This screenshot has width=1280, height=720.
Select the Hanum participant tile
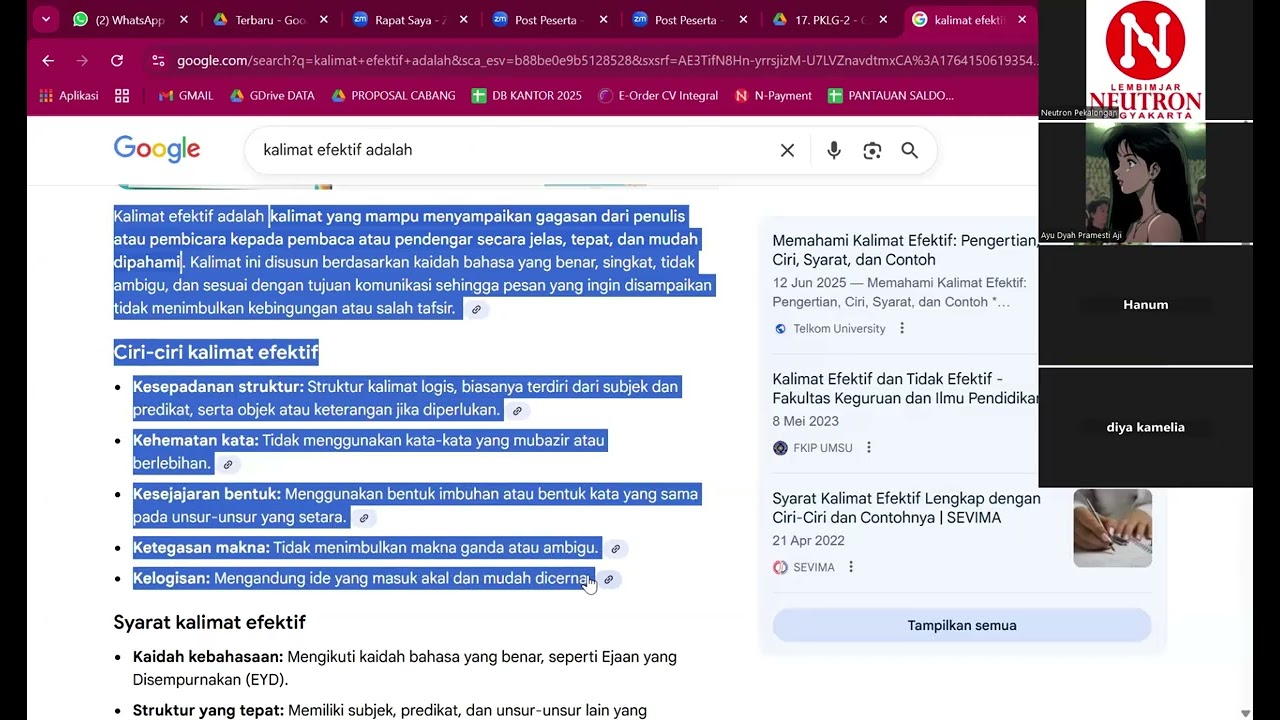tap(1145, 305)
